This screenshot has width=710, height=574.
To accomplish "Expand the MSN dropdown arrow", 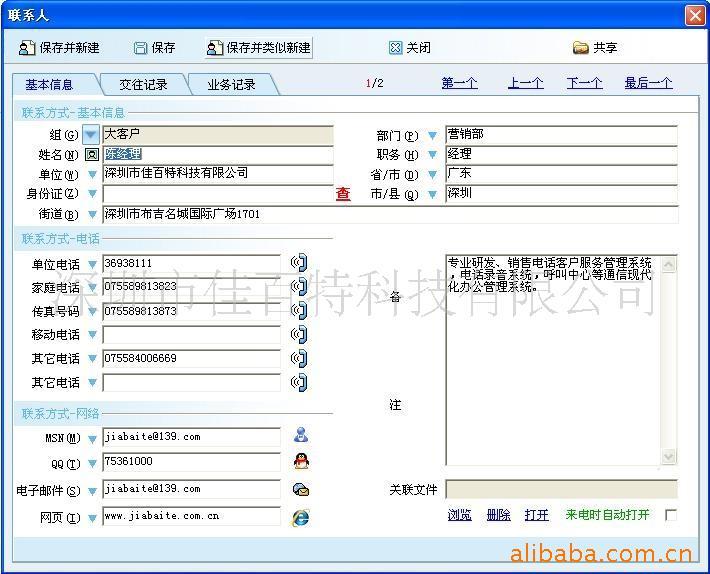I will pyautogui.click(x=92, y=439).
